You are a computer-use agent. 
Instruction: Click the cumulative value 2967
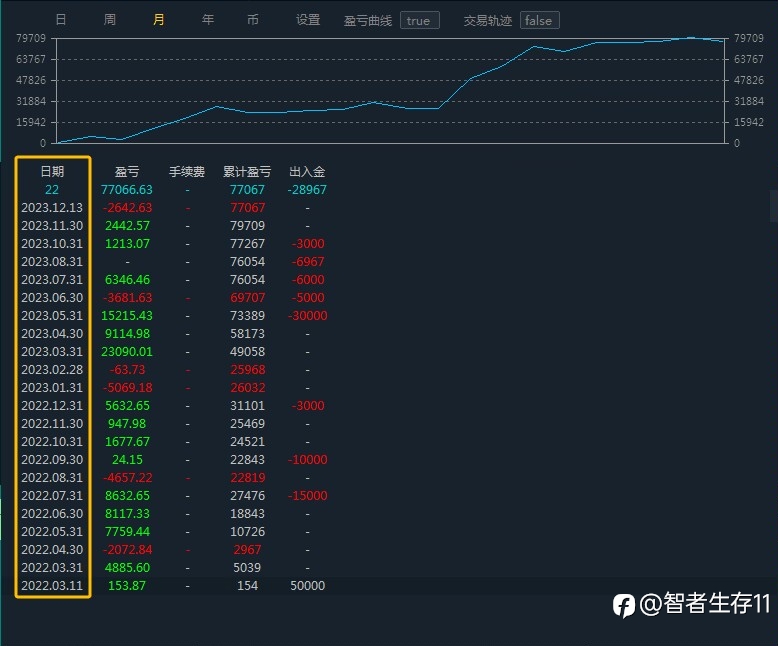tap(247, 550)
